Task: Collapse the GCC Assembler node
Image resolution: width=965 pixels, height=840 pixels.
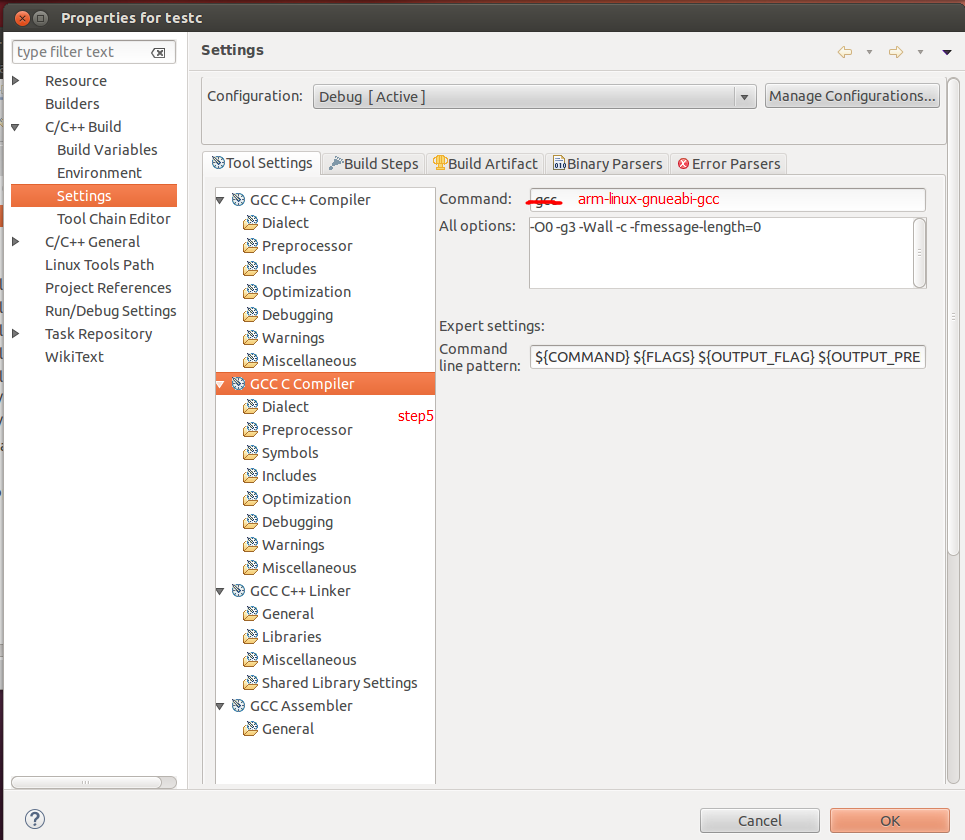Action: click(x=220, y=706)
